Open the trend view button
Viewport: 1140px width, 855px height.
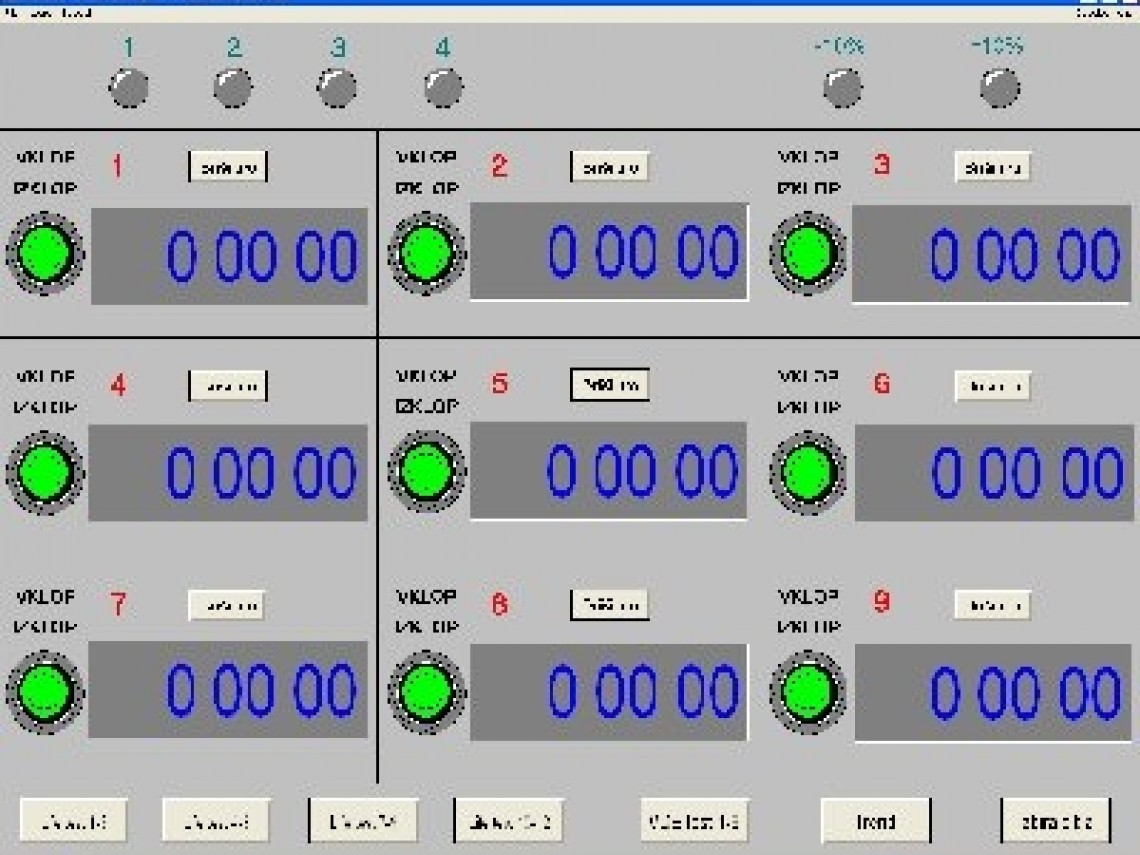coord(875,821)
